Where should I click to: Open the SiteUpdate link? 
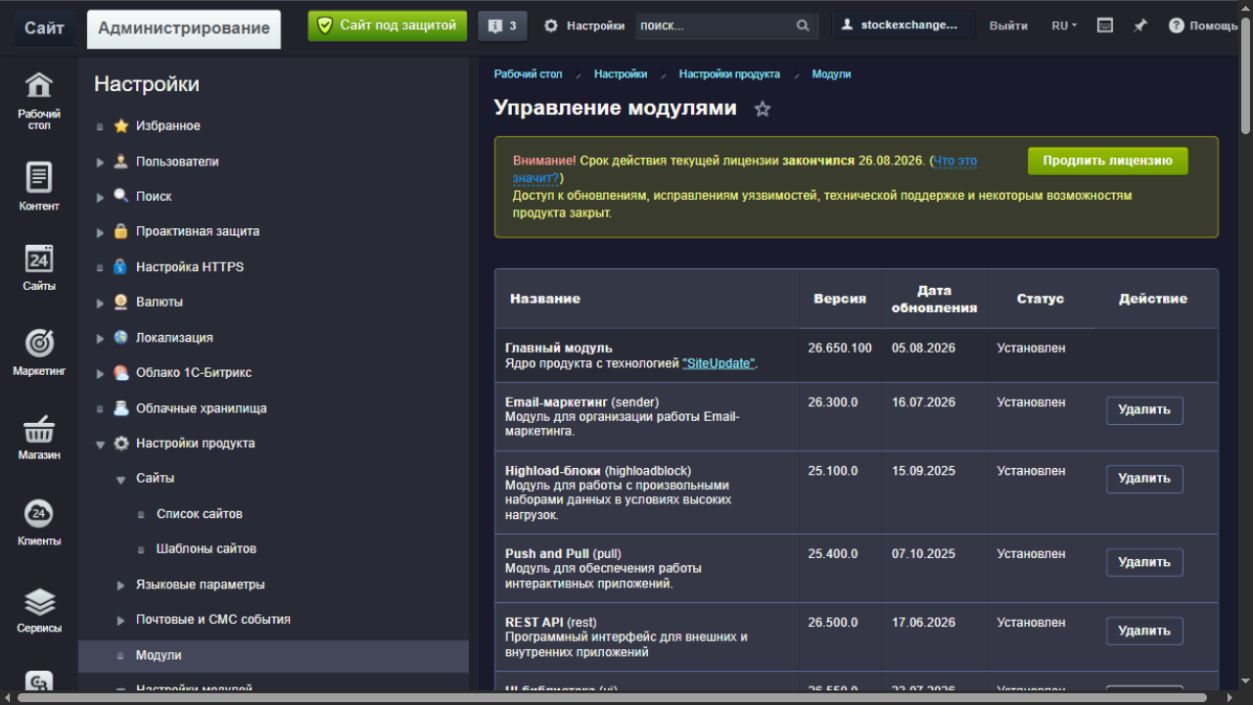pyautogui.click(x=720, y=364)
